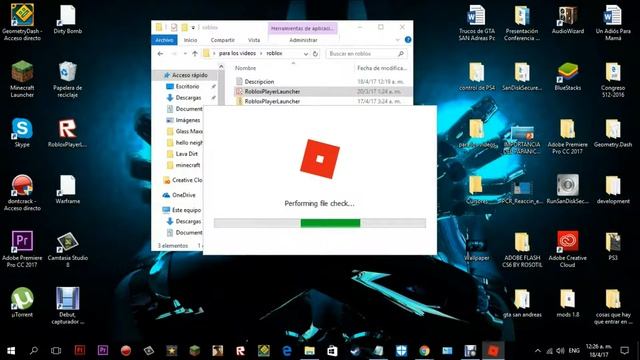Select Herramientas de aplicación tab
The image size is (640, 360).
click(302, 28)
